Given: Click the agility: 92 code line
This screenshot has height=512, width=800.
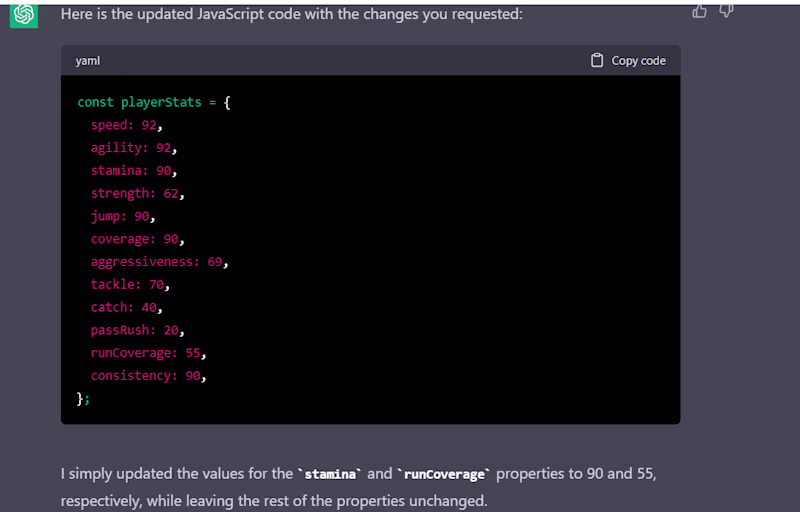Looking at the screenshot, I should 133,148.
